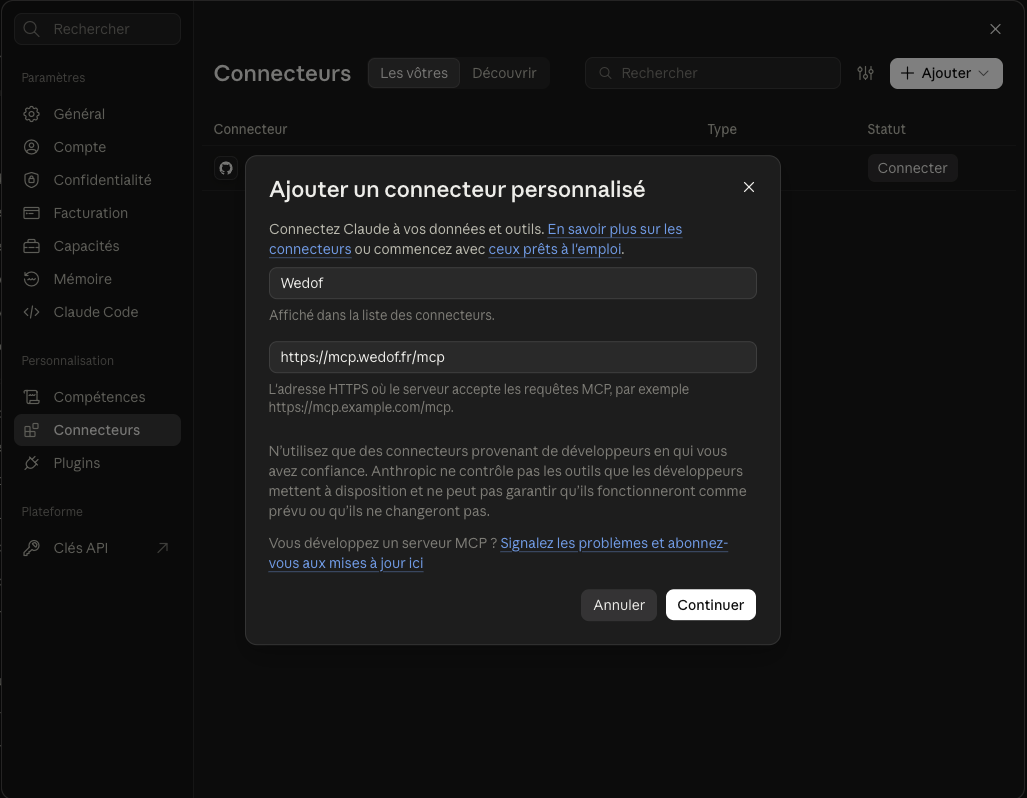The height and width of the screenshot is (798, 1027).
Task: Open the Général settings gear icon
Action: pyautogui.click(x=31, y=114)
